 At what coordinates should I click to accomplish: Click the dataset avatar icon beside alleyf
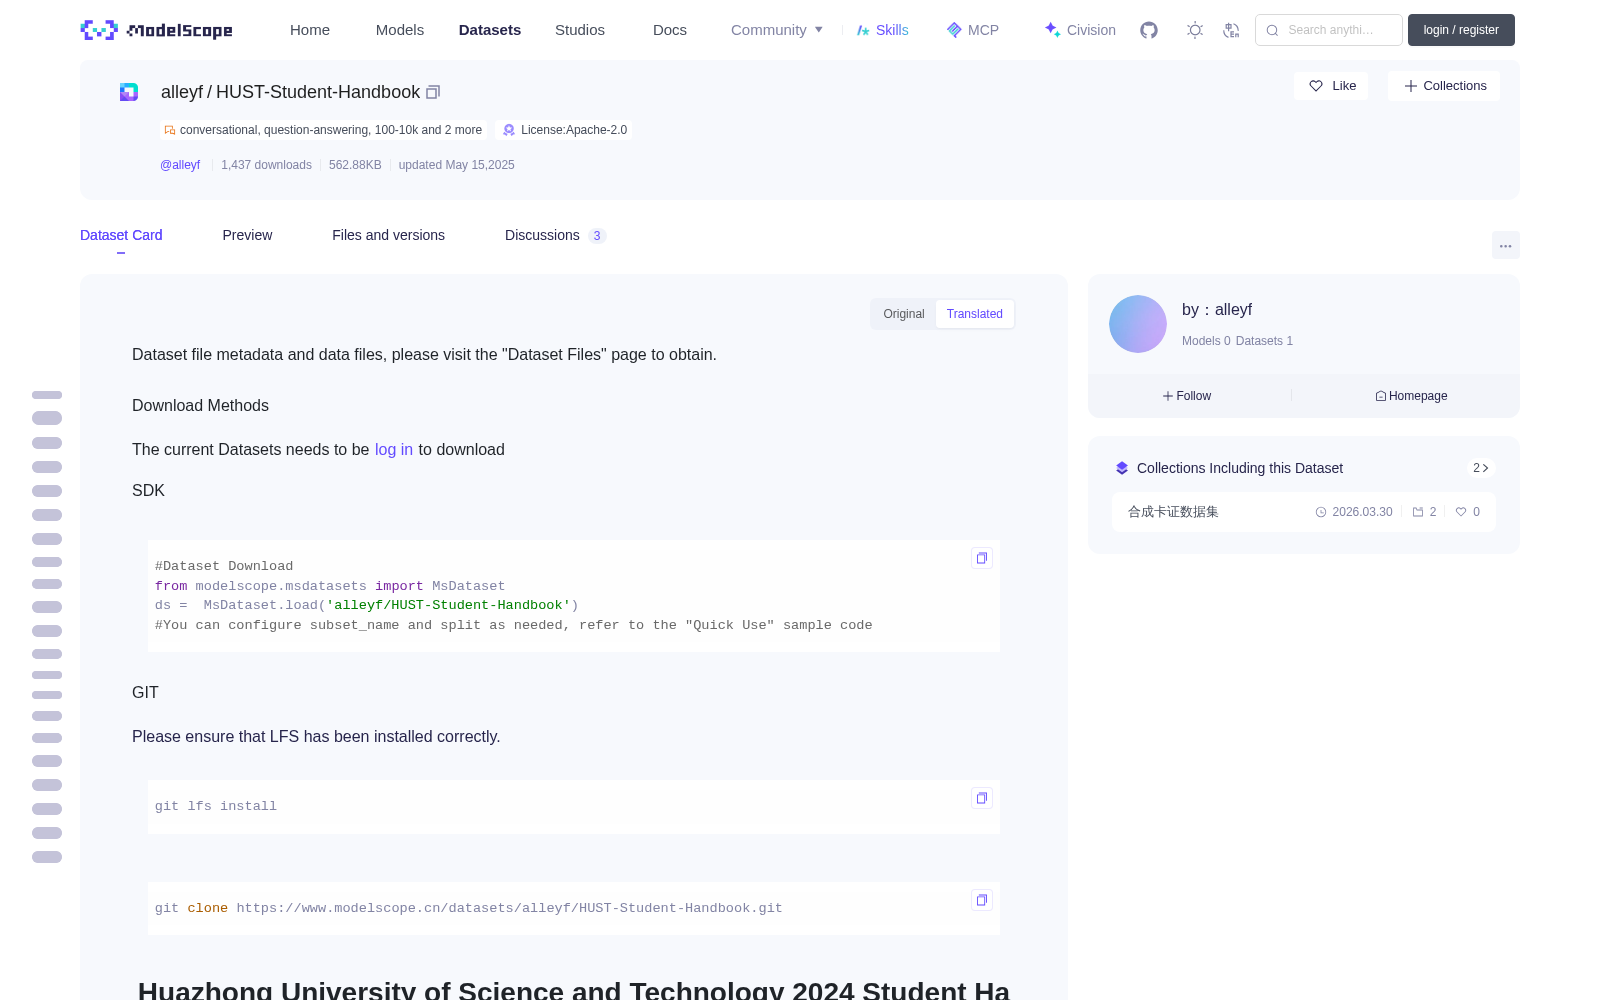(x=129, y=92)
